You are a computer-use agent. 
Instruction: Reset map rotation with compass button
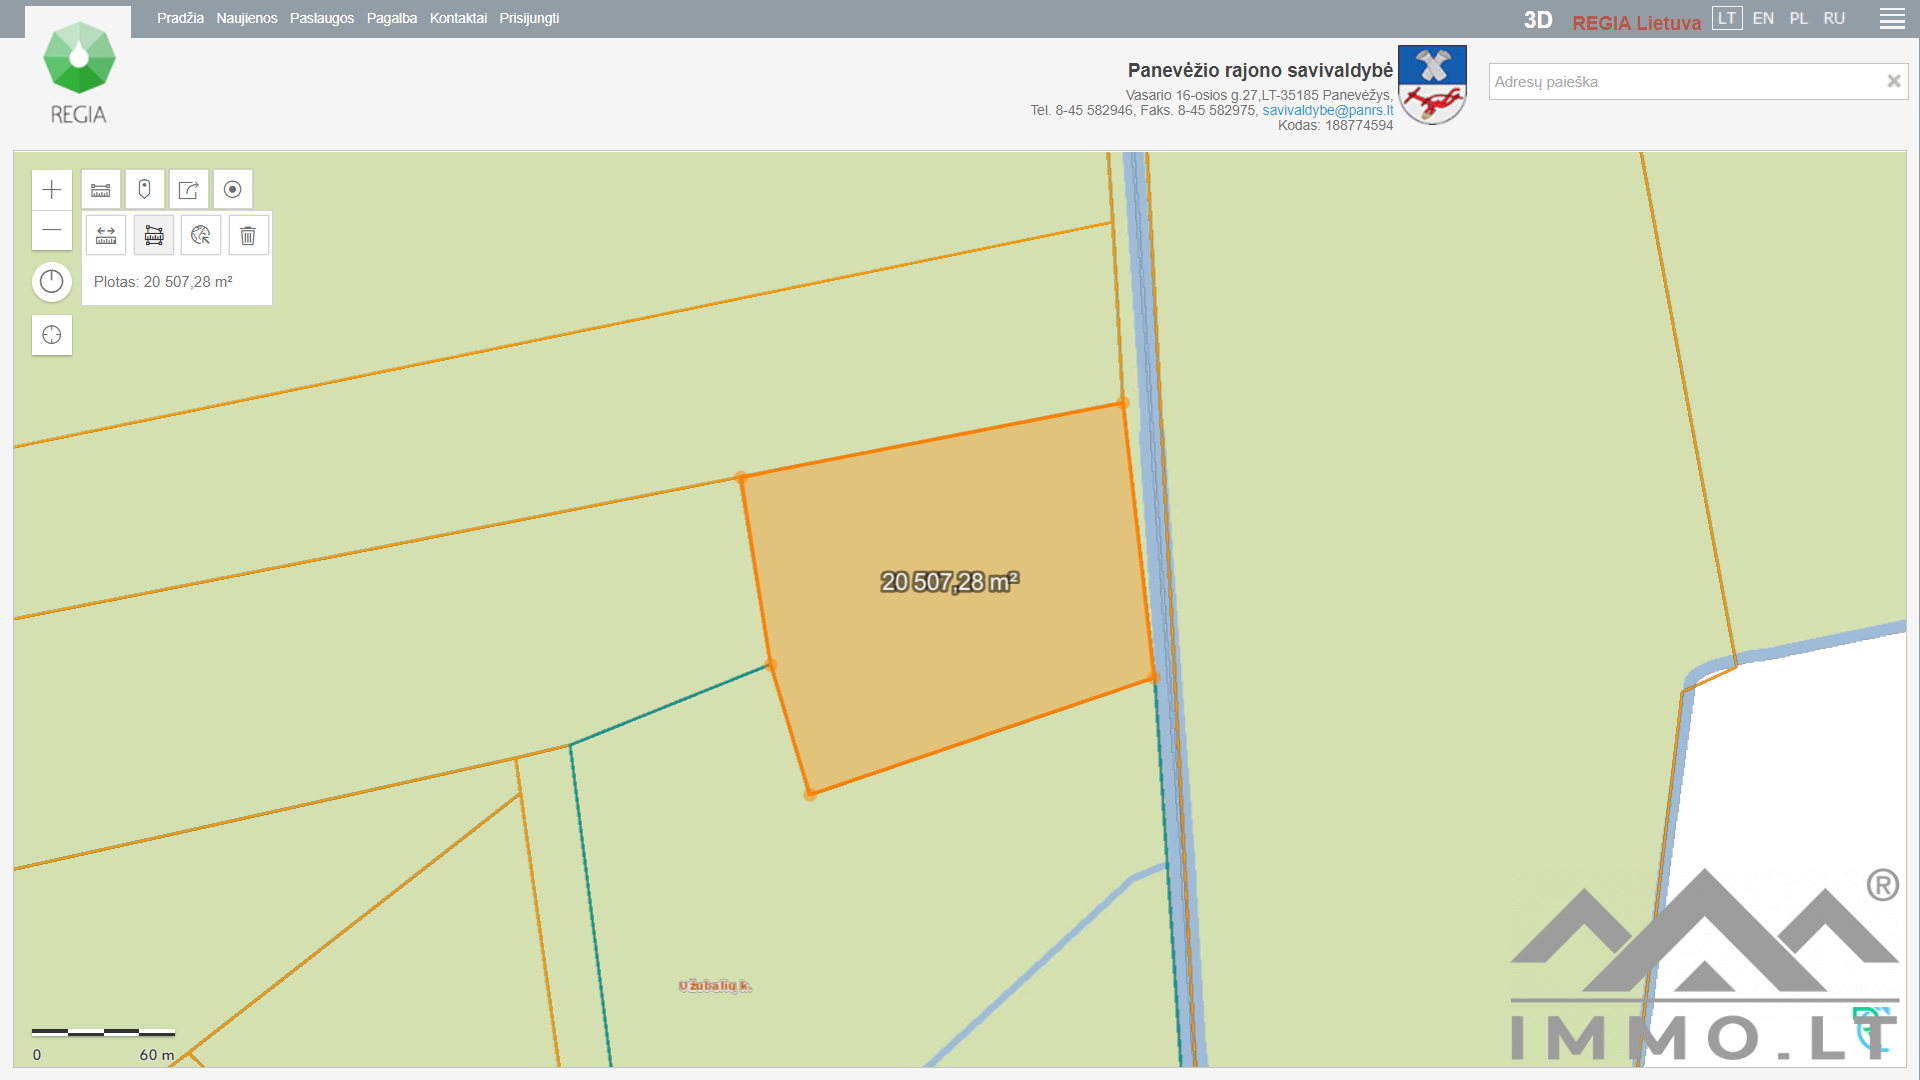(x=52, y=282)
